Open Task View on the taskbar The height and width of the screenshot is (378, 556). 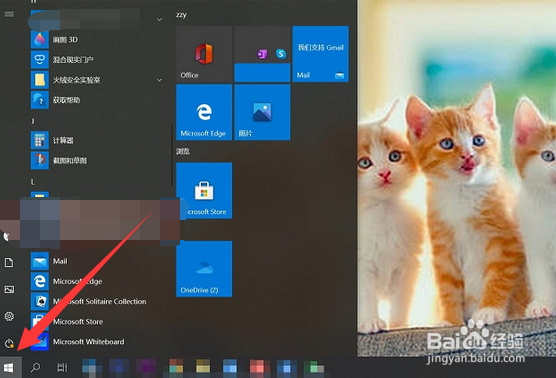pos(62,367)
